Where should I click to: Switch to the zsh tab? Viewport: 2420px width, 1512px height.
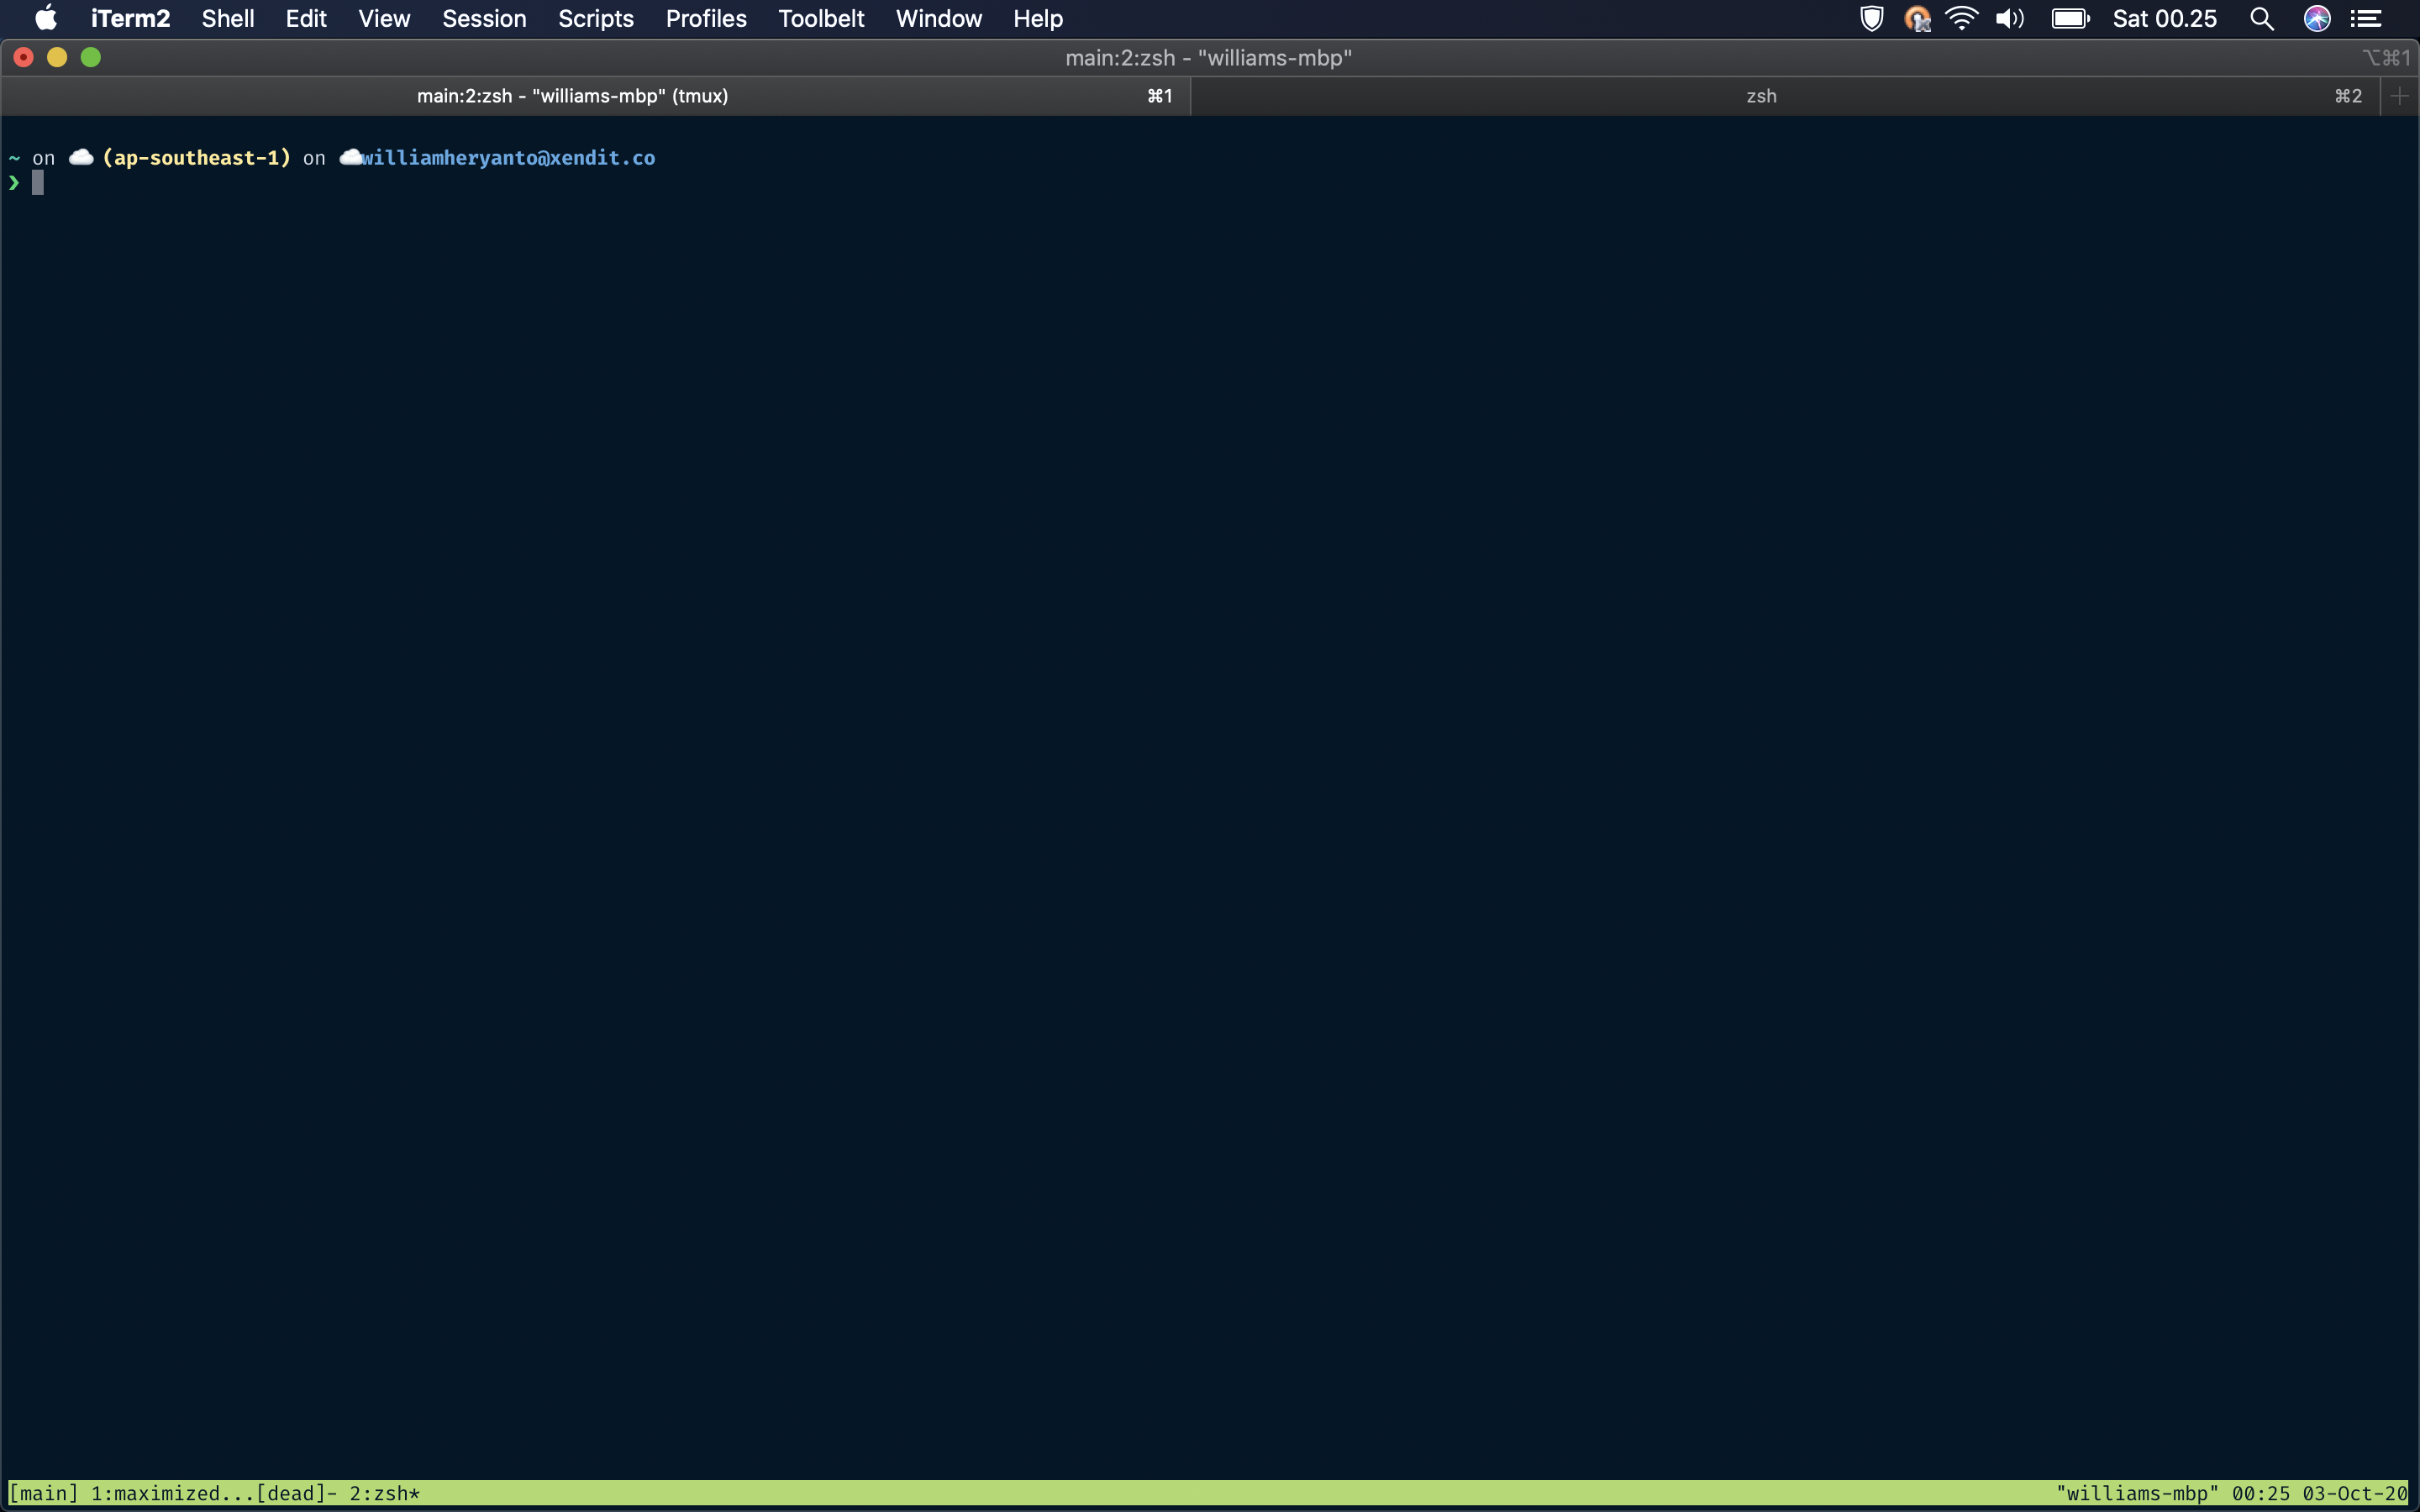[1785, 96]
